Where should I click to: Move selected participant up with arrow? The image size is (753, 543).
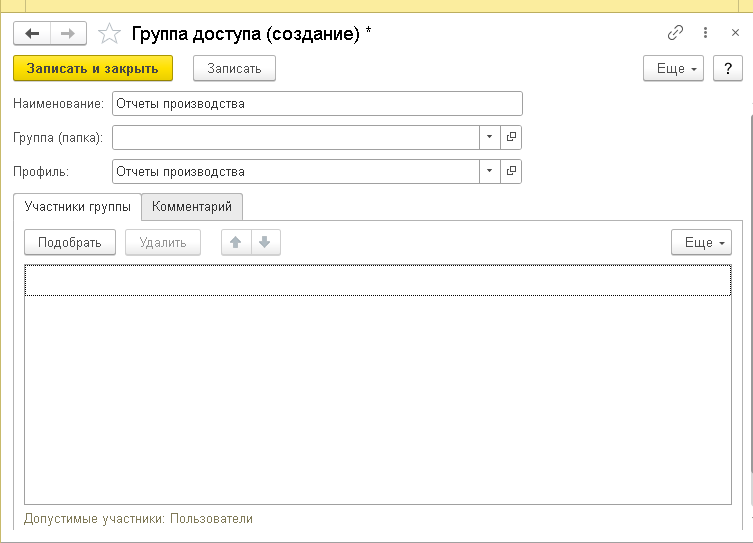(x=236, y=243)
